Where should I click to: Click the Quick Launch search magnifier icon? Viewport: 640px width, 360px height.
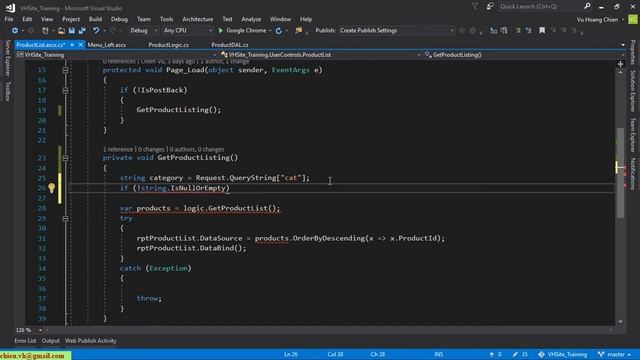coord(587,7)
